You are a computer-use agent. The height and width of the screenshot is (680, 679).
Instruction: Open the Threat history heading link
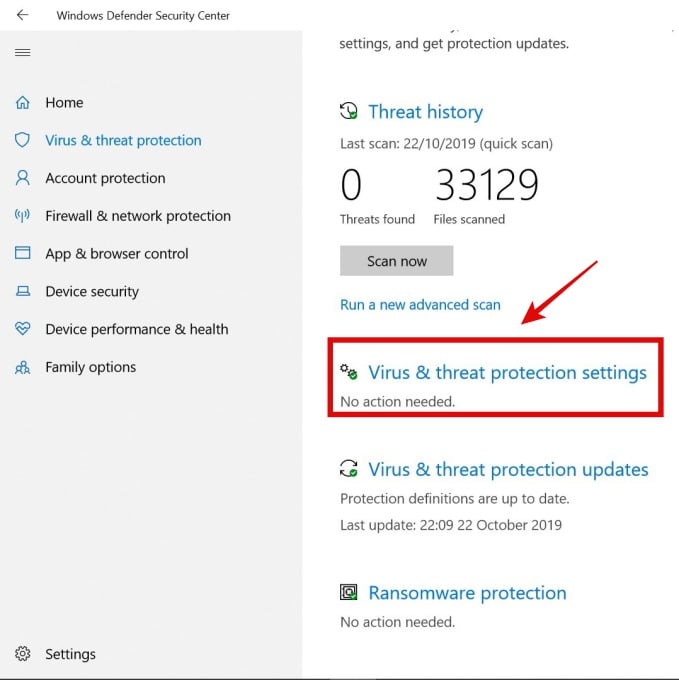click(x=425, y=112)
